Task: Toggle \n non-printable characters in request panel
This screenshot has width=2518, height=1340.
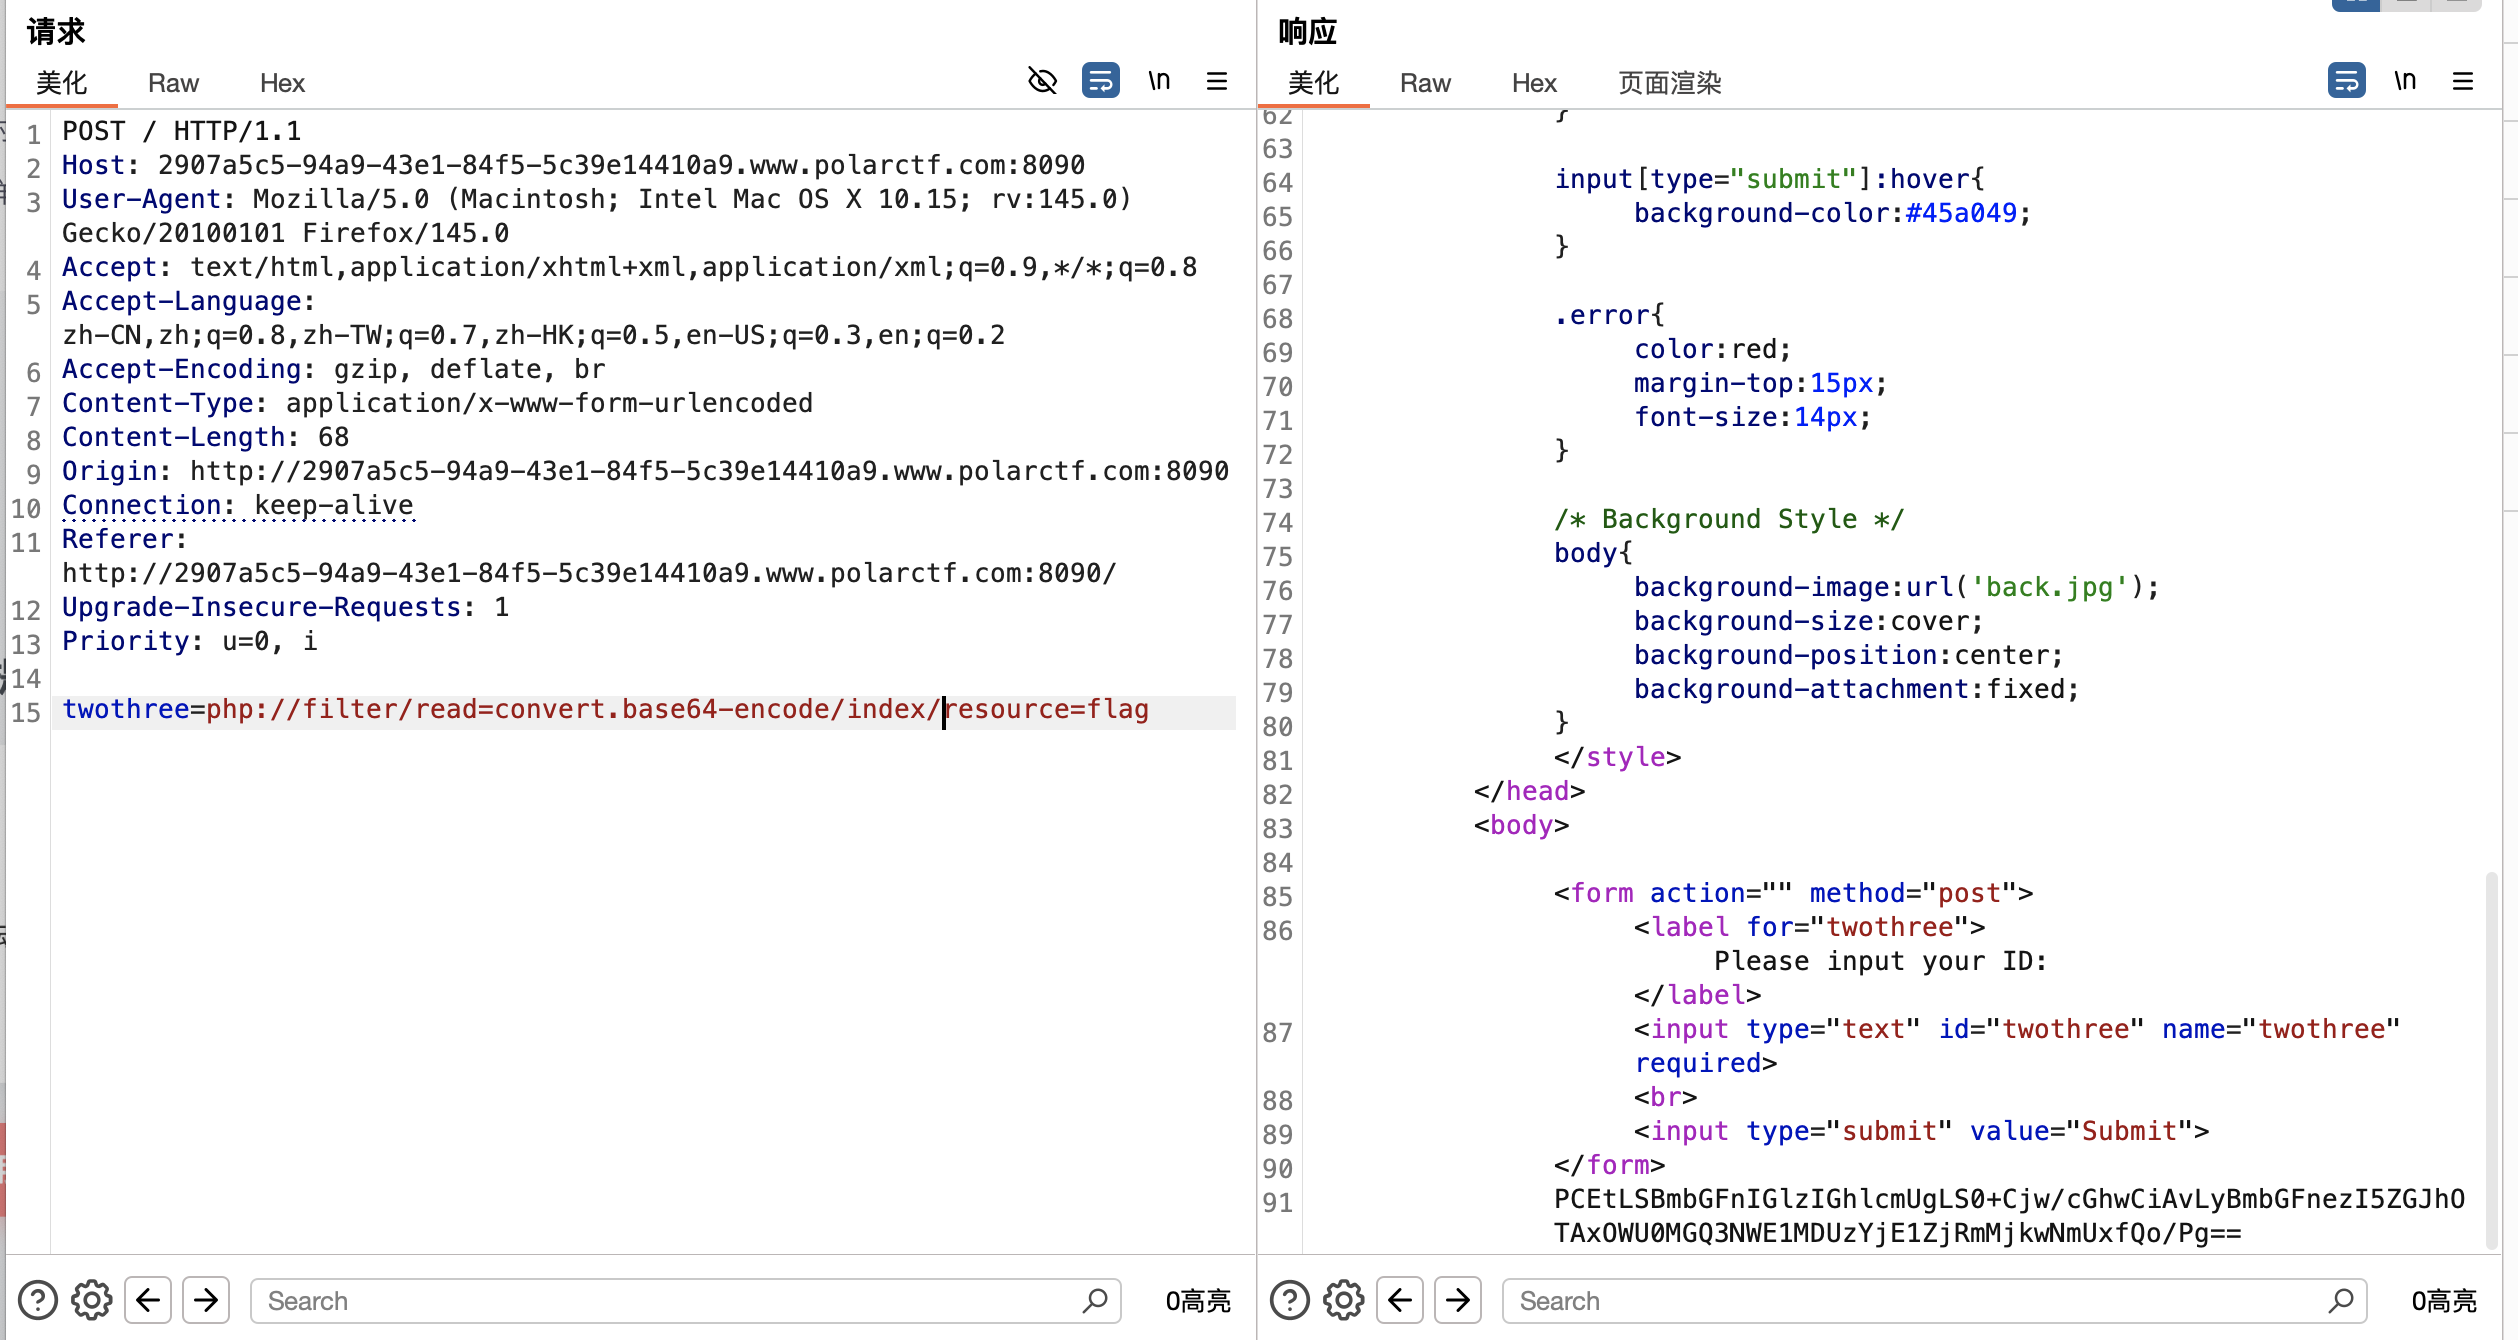Action: click(1159, 81)
